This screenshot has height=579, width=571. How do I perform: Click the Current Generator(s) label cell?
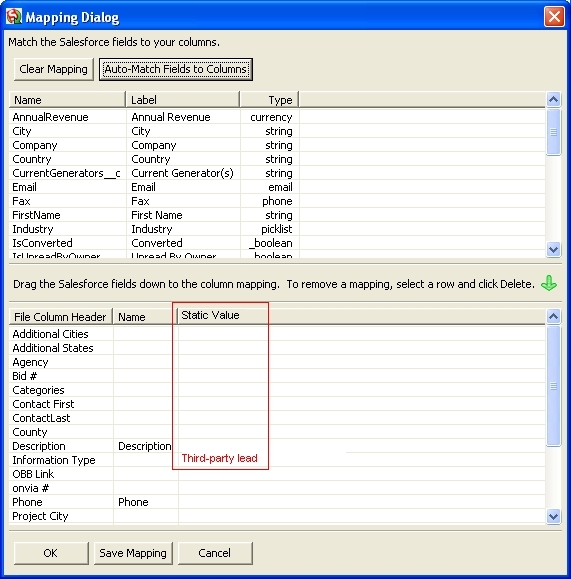click(x=182, y=173)
